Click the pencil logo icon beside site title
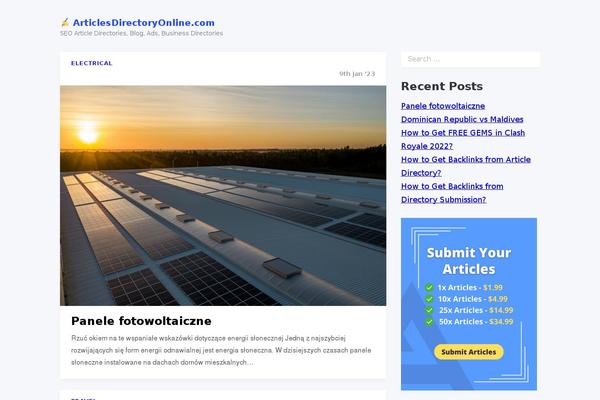 (65, 22)
